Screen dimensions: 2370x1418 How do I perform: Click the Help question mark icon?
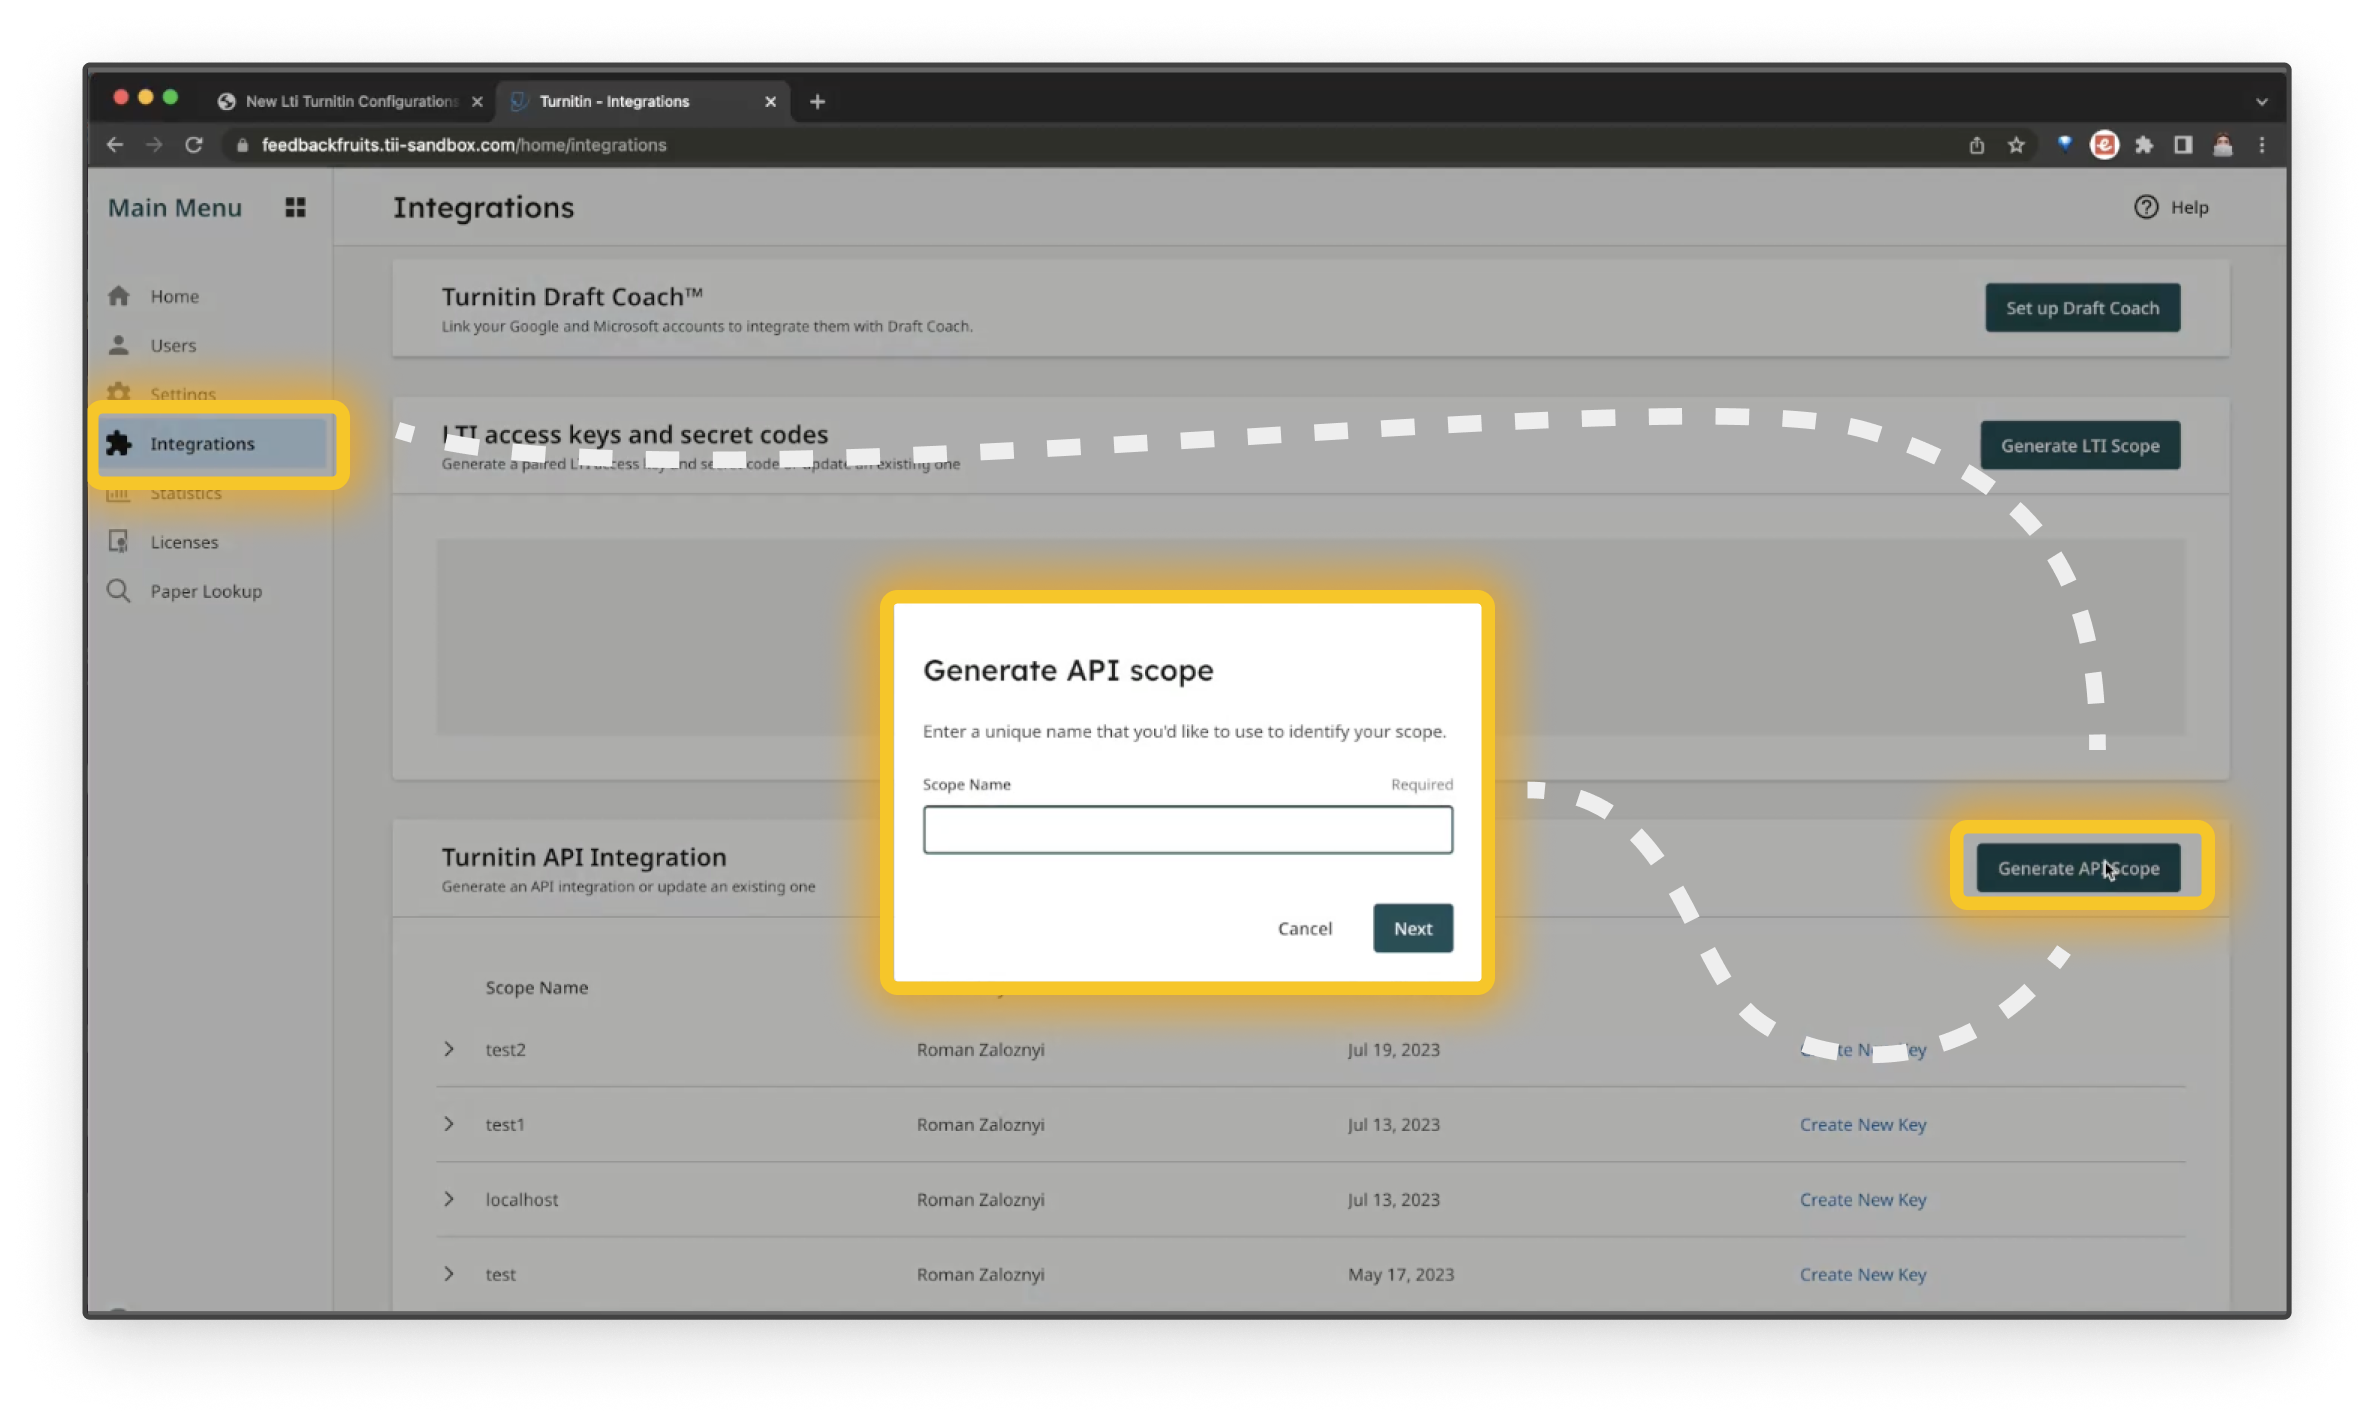coord(2146,207)
